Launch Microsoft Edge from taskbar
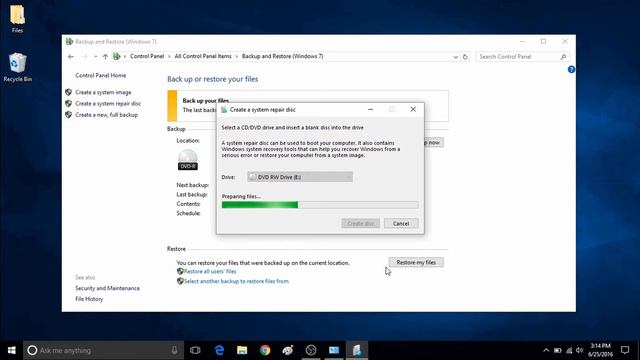This screenshot has height=360, width=640. 219,350
